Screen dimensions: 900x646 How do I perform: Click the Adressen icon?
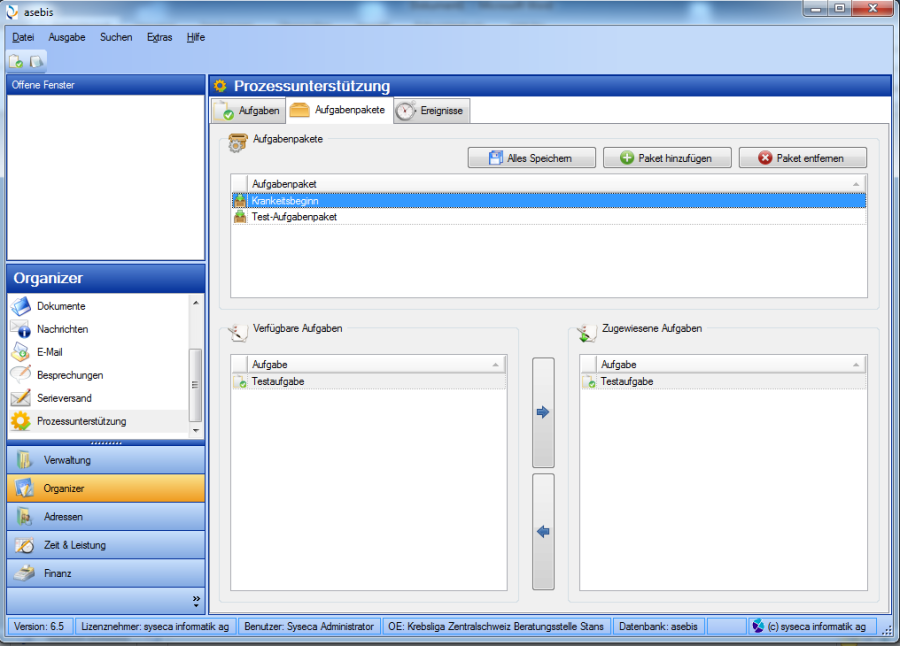pos(24,517)
